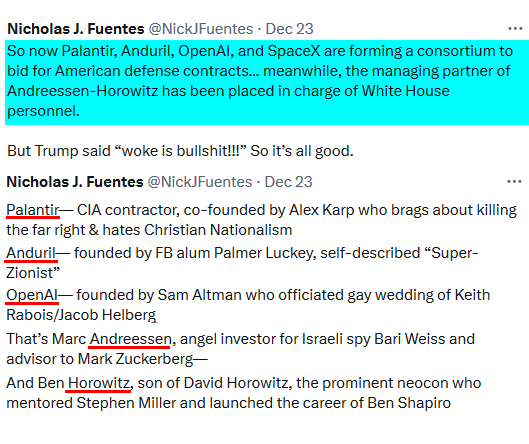Open Dec 23 timestamp of the consortium tweet
The image size is (529, 444).
289,29
